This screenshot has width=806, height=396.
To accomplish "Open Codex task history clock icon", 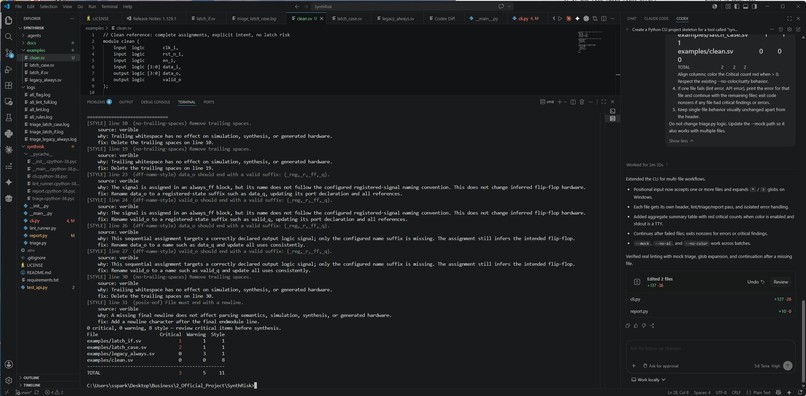I will (x=782, y=29).
